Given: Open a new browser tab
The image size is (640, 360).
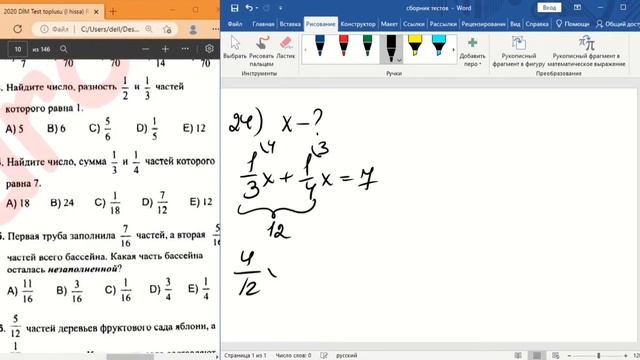Looking at the screenshot, I should click(x=113, y=12).
